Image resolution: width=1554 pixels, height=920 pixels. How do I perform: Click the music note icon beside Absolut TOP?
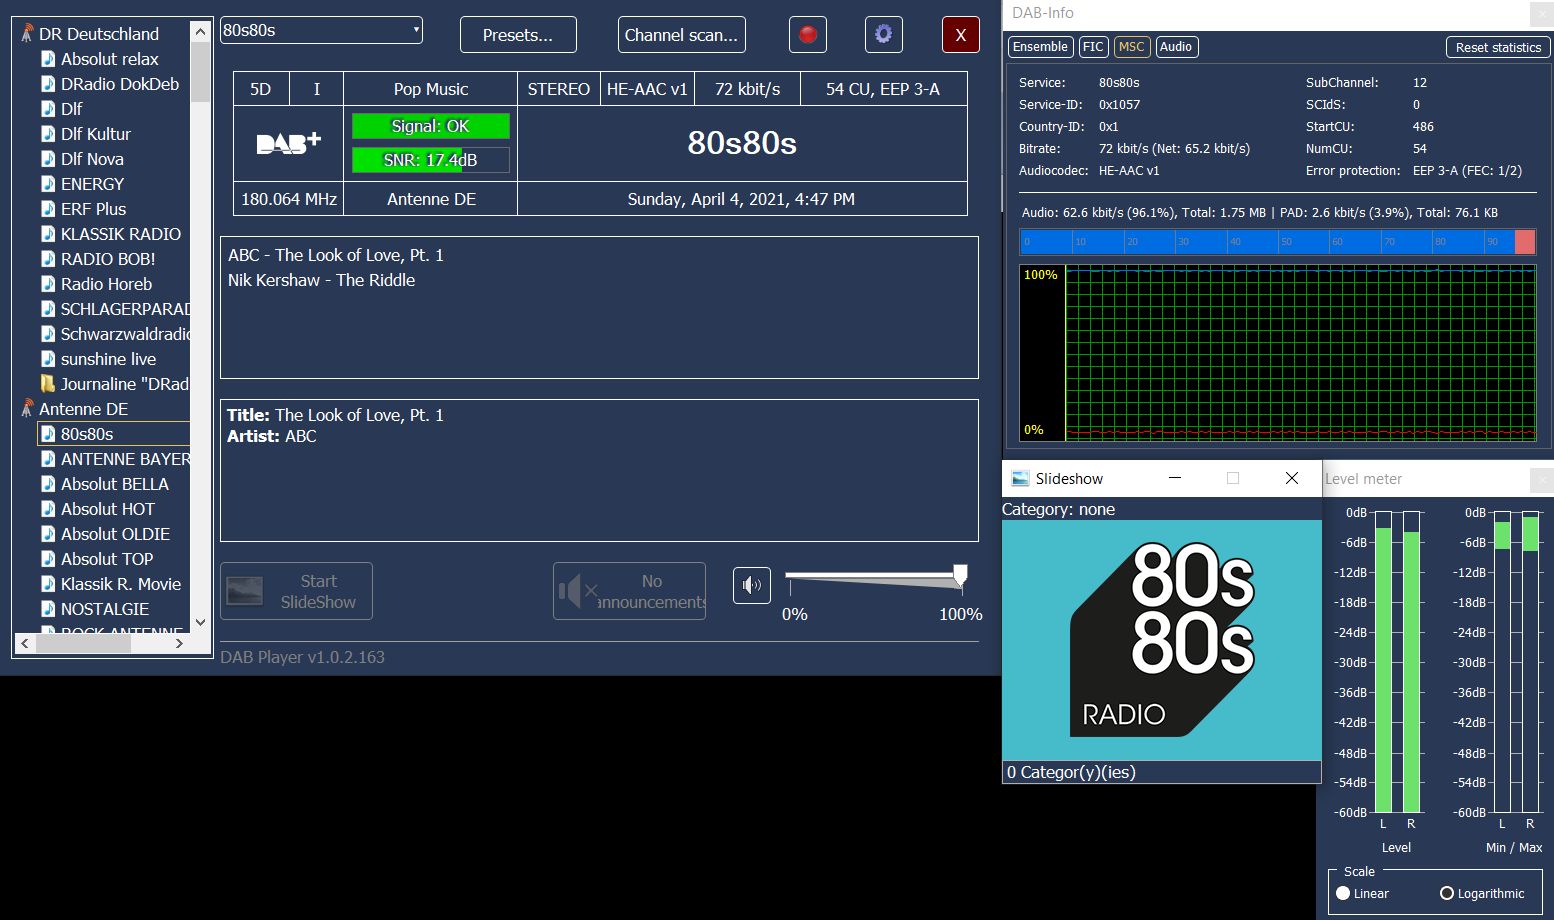click(48, 559)
